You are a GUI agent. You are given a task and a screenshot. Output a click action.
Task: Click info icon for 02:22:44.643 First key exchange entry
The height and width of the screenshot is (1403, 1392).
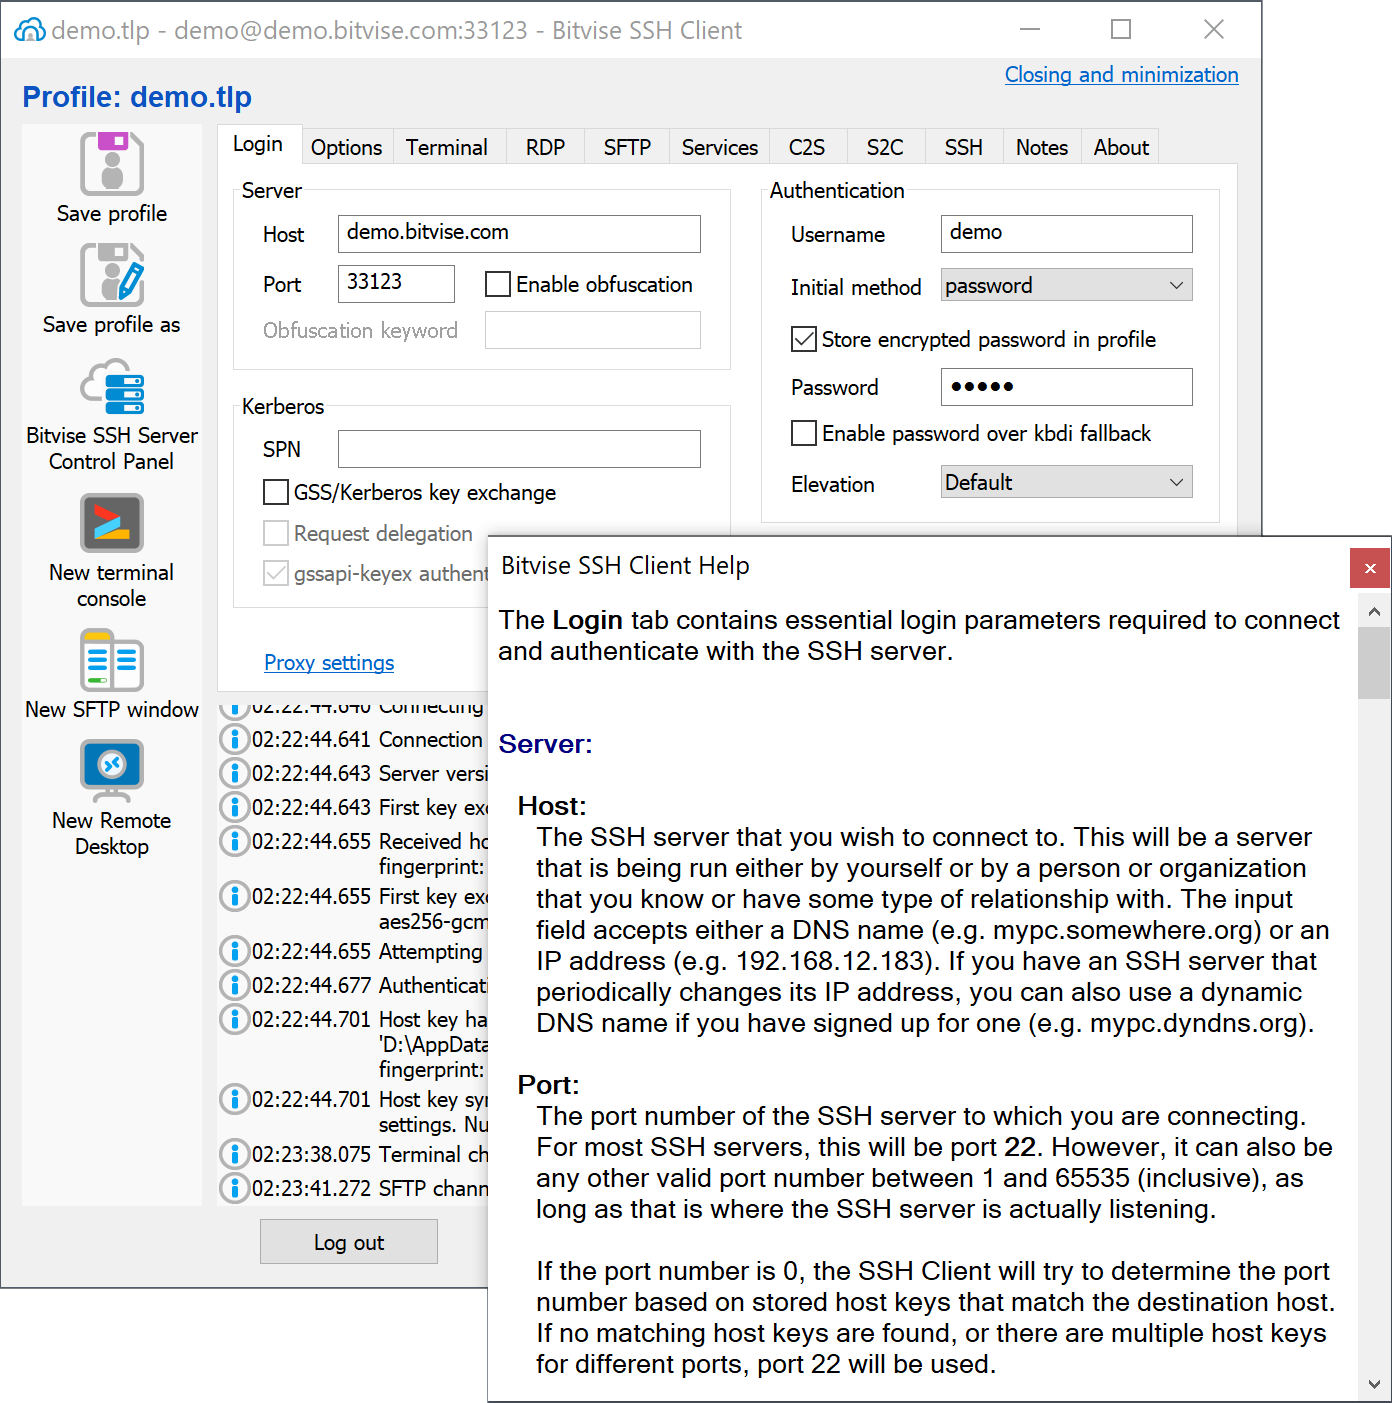point(234,807)
